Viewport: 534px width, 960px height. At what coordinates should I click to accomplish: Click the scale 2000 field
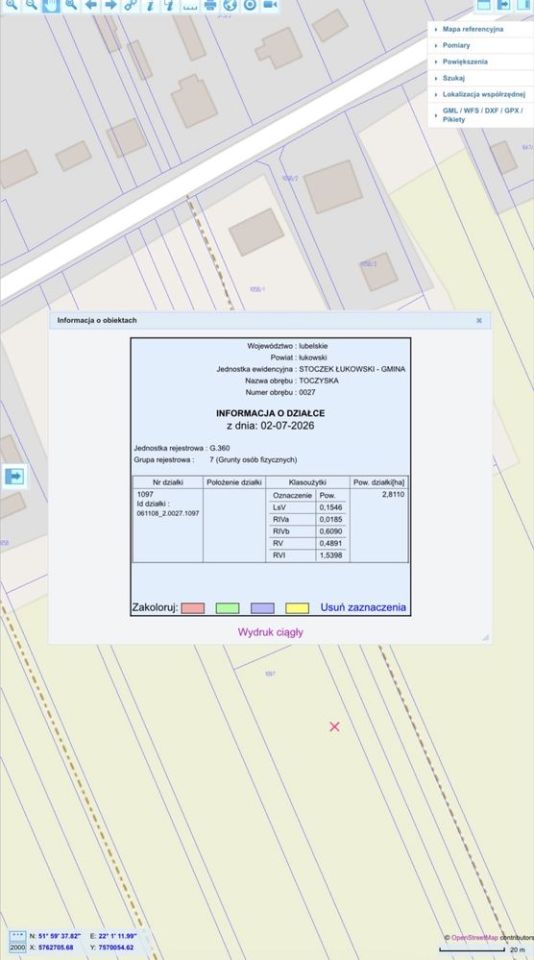click(x=17, y=947)
